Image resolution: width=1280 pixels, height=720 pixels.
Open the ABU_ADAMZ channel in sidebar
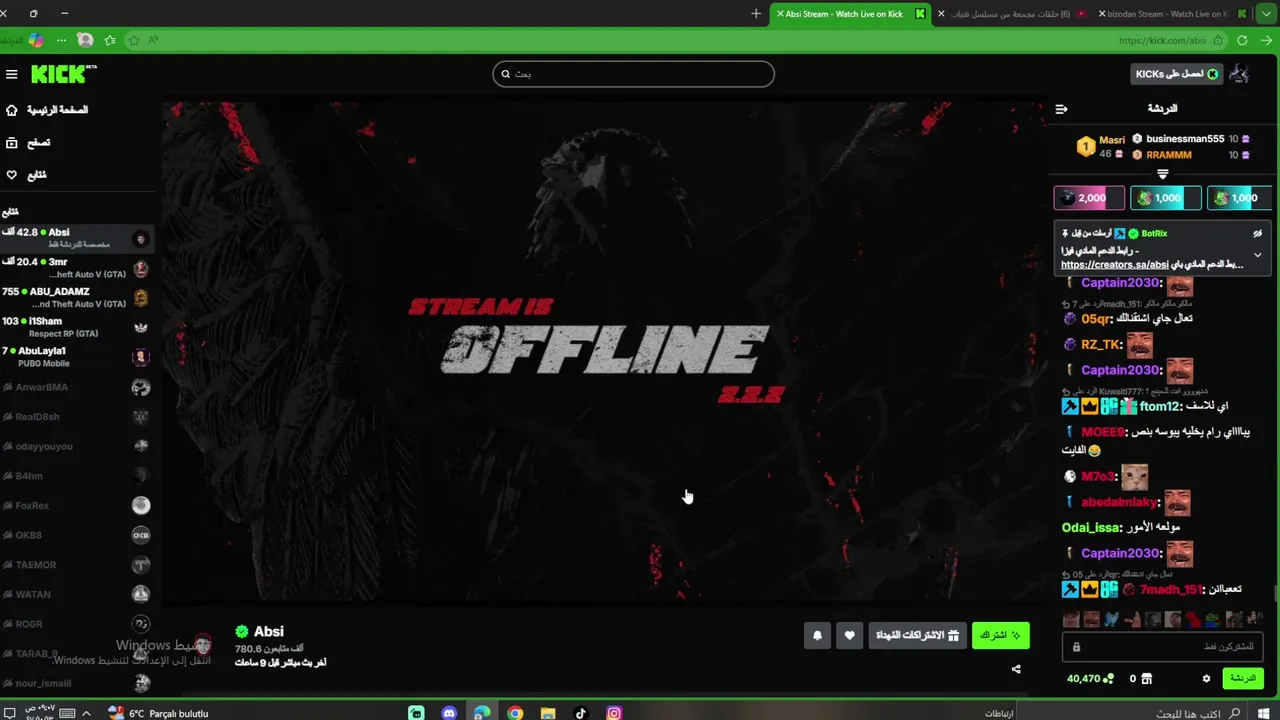click(x=76, y=298)
